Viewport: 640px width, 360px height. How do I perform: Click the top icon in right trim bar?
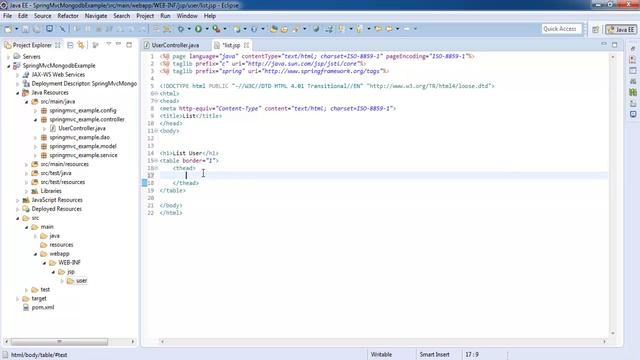click(633, 49)
